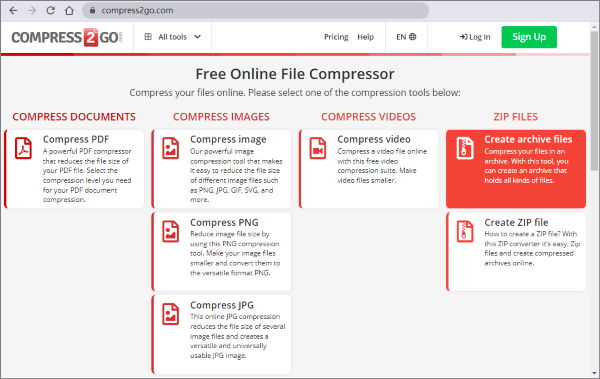Click the PDF file icon
The image size is (600, 379).
pos(23,148)
